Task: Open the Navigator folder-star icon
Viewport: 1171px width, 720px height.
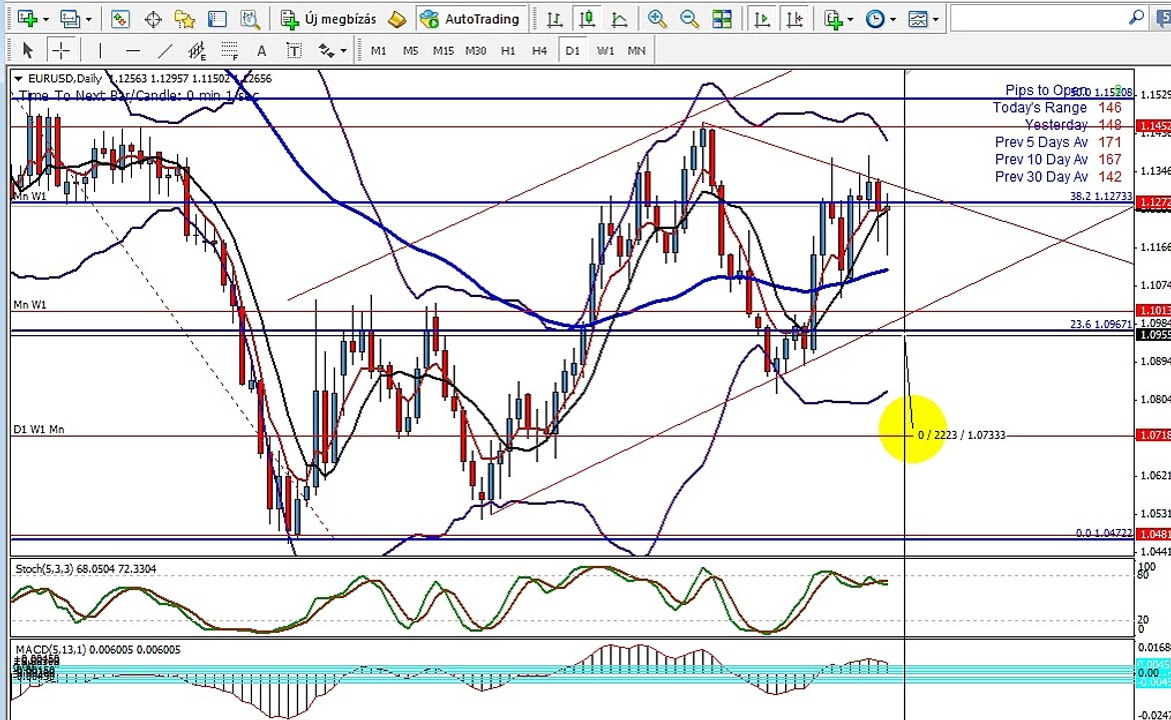Action: tap(184, 19)
